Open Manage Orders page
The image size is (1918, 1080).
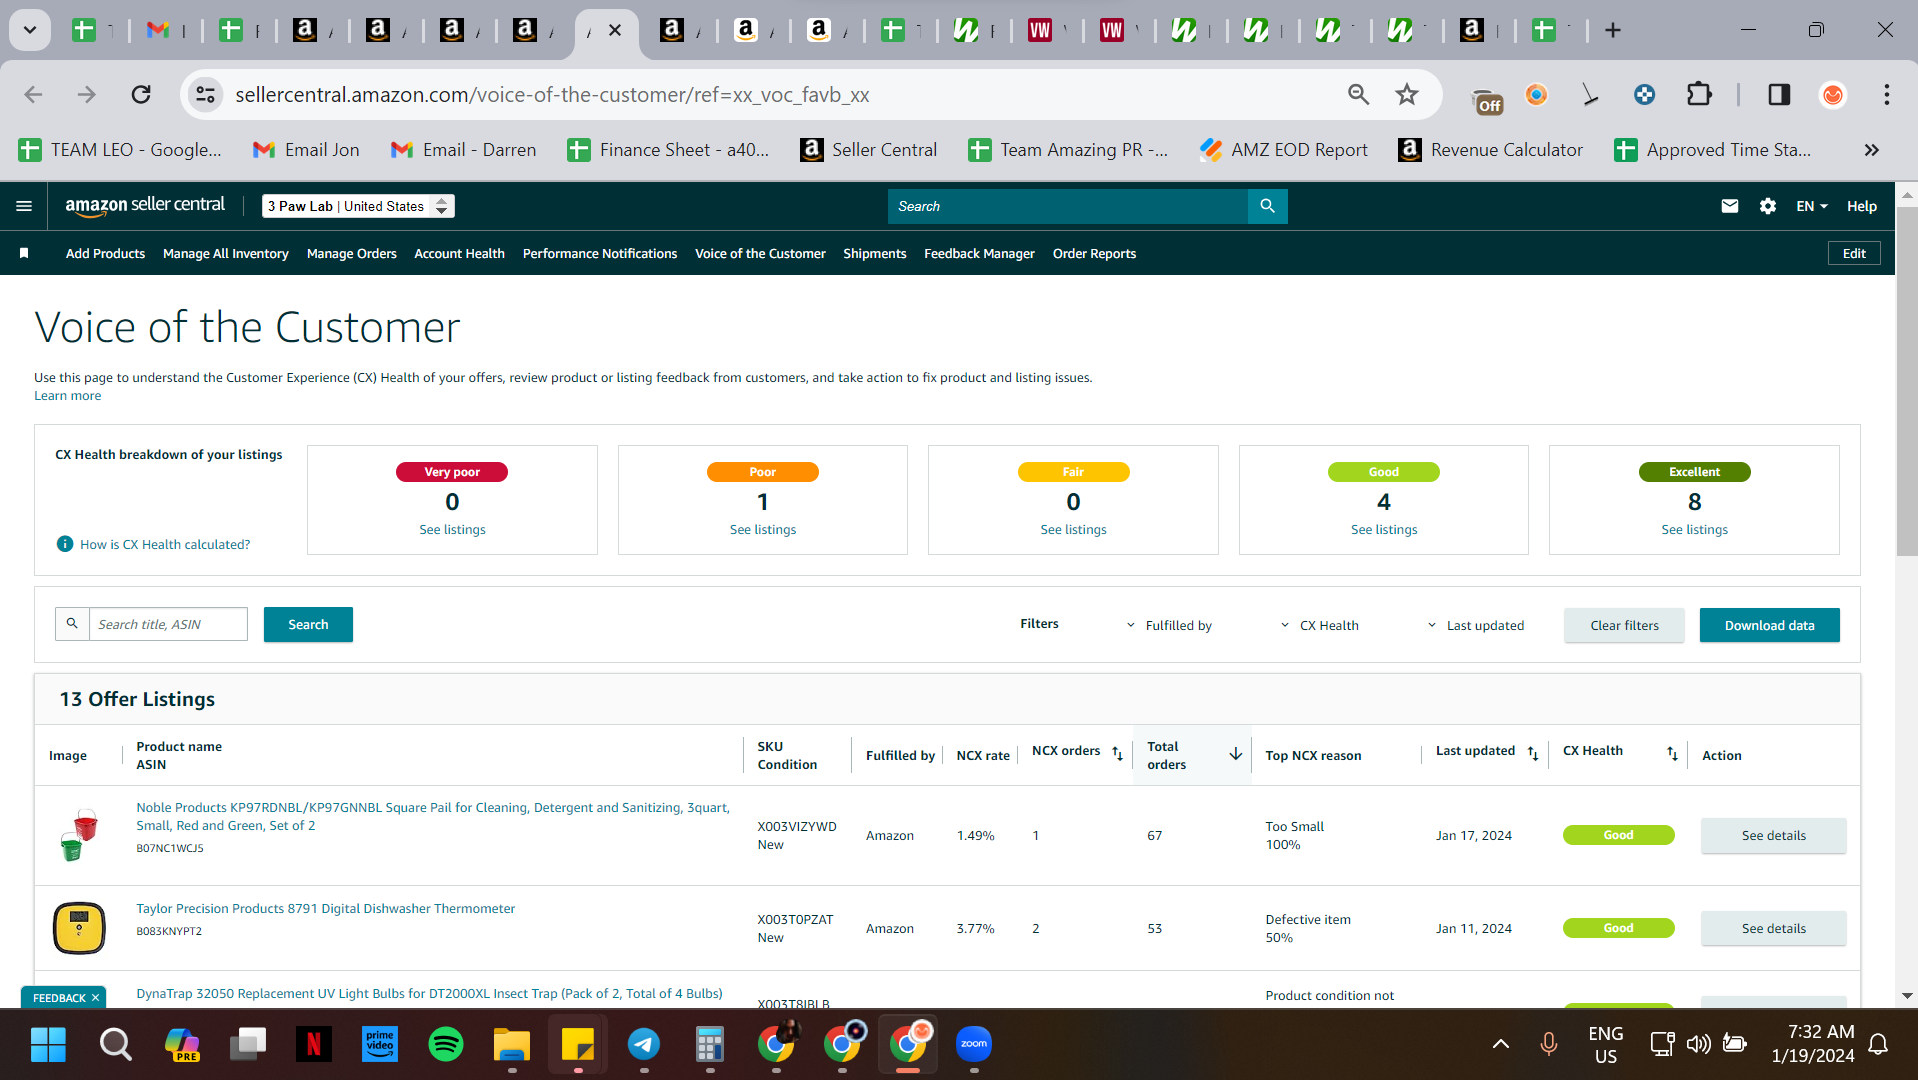pyautogui.click(x=352, y=254)
